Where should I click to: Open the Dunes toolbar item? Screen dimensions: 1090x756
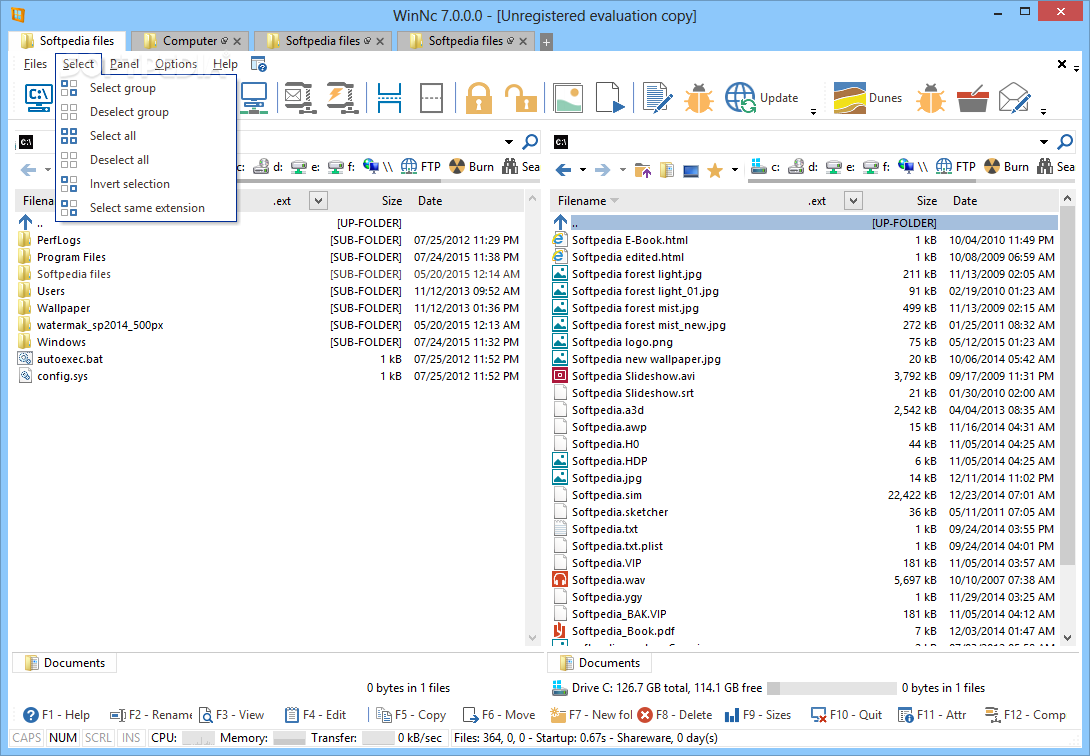click(868, 98)
